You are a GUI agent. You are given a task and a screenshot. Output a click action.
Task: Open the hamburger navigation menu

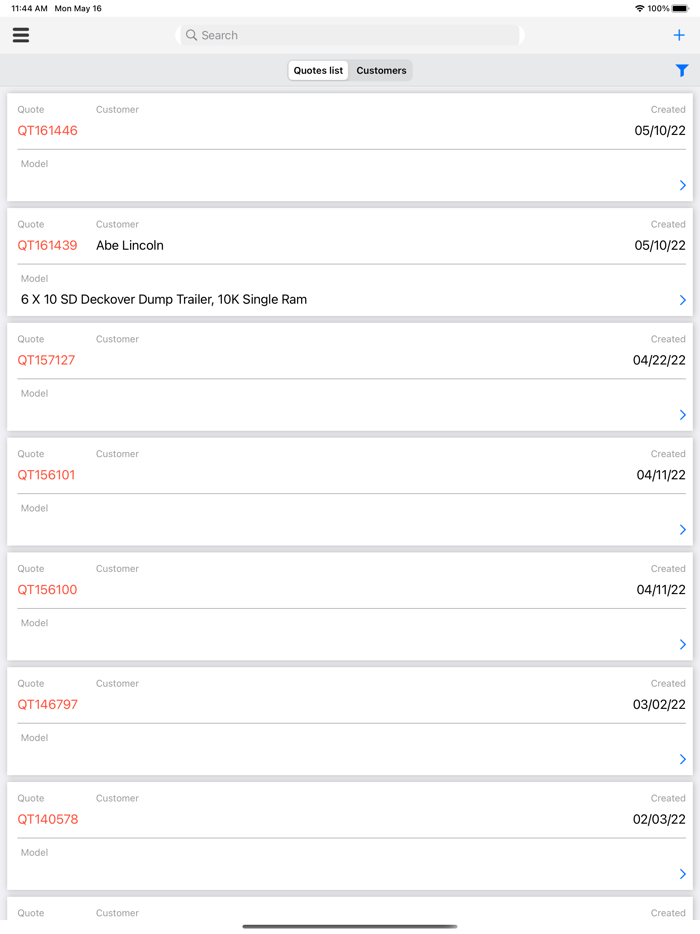click(20, 35)
